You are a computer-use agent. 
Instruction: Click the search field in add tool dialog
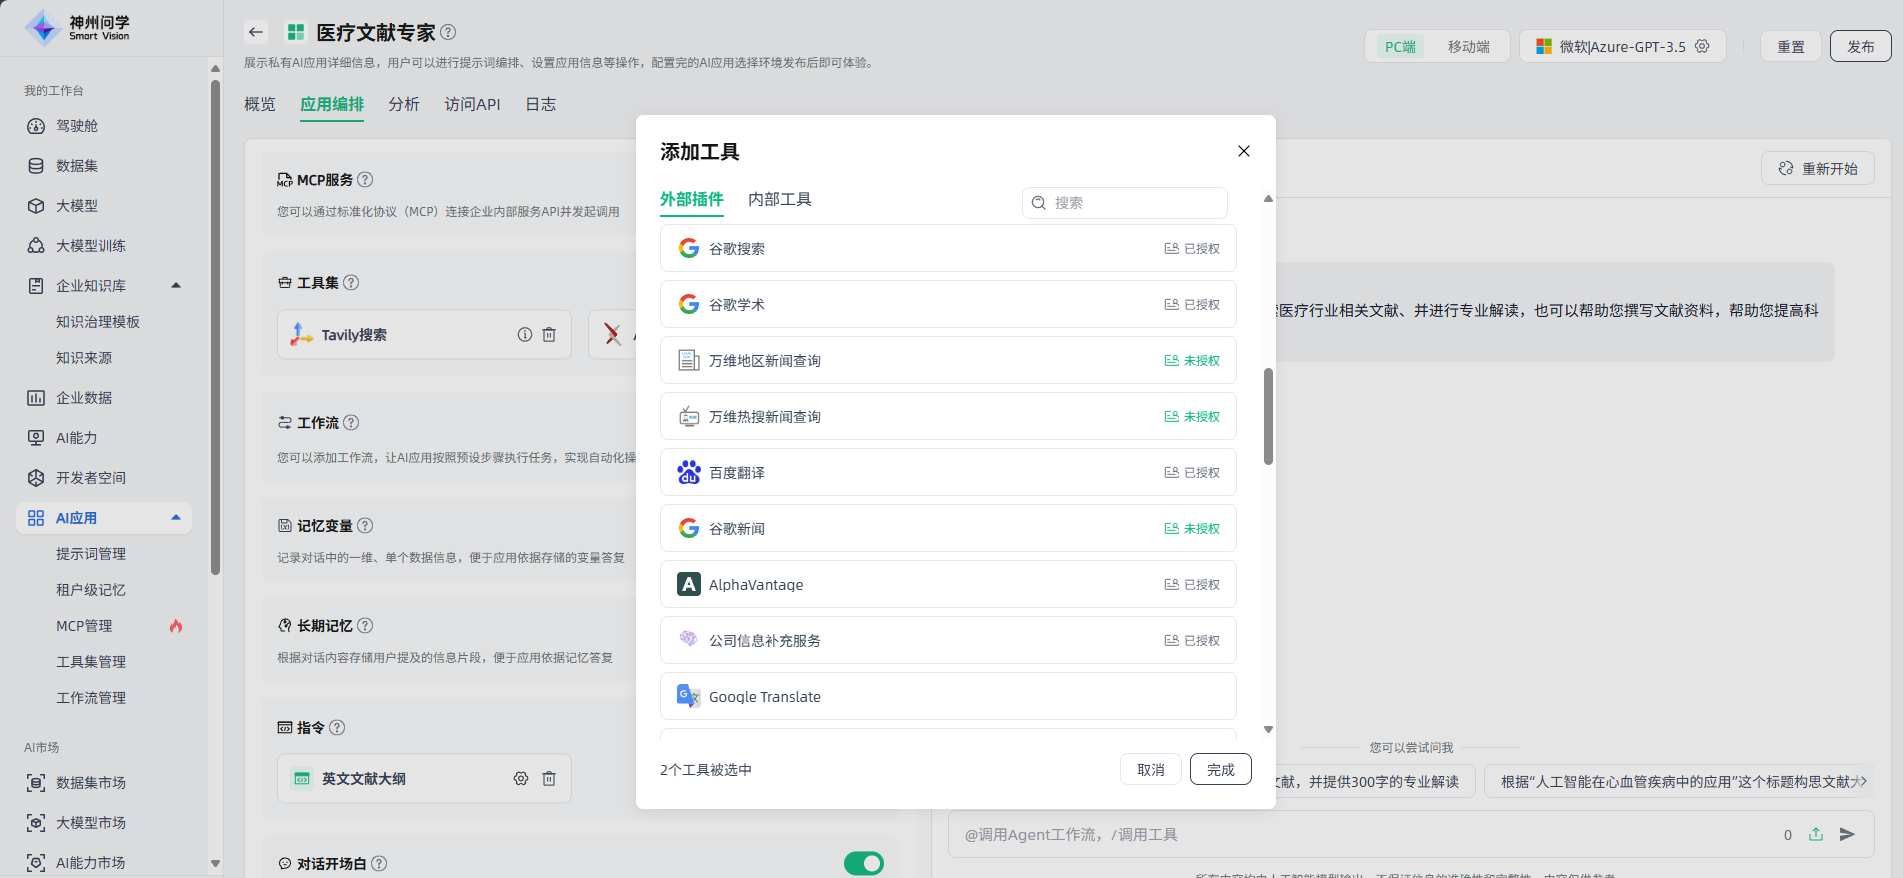coord(1125,203)
